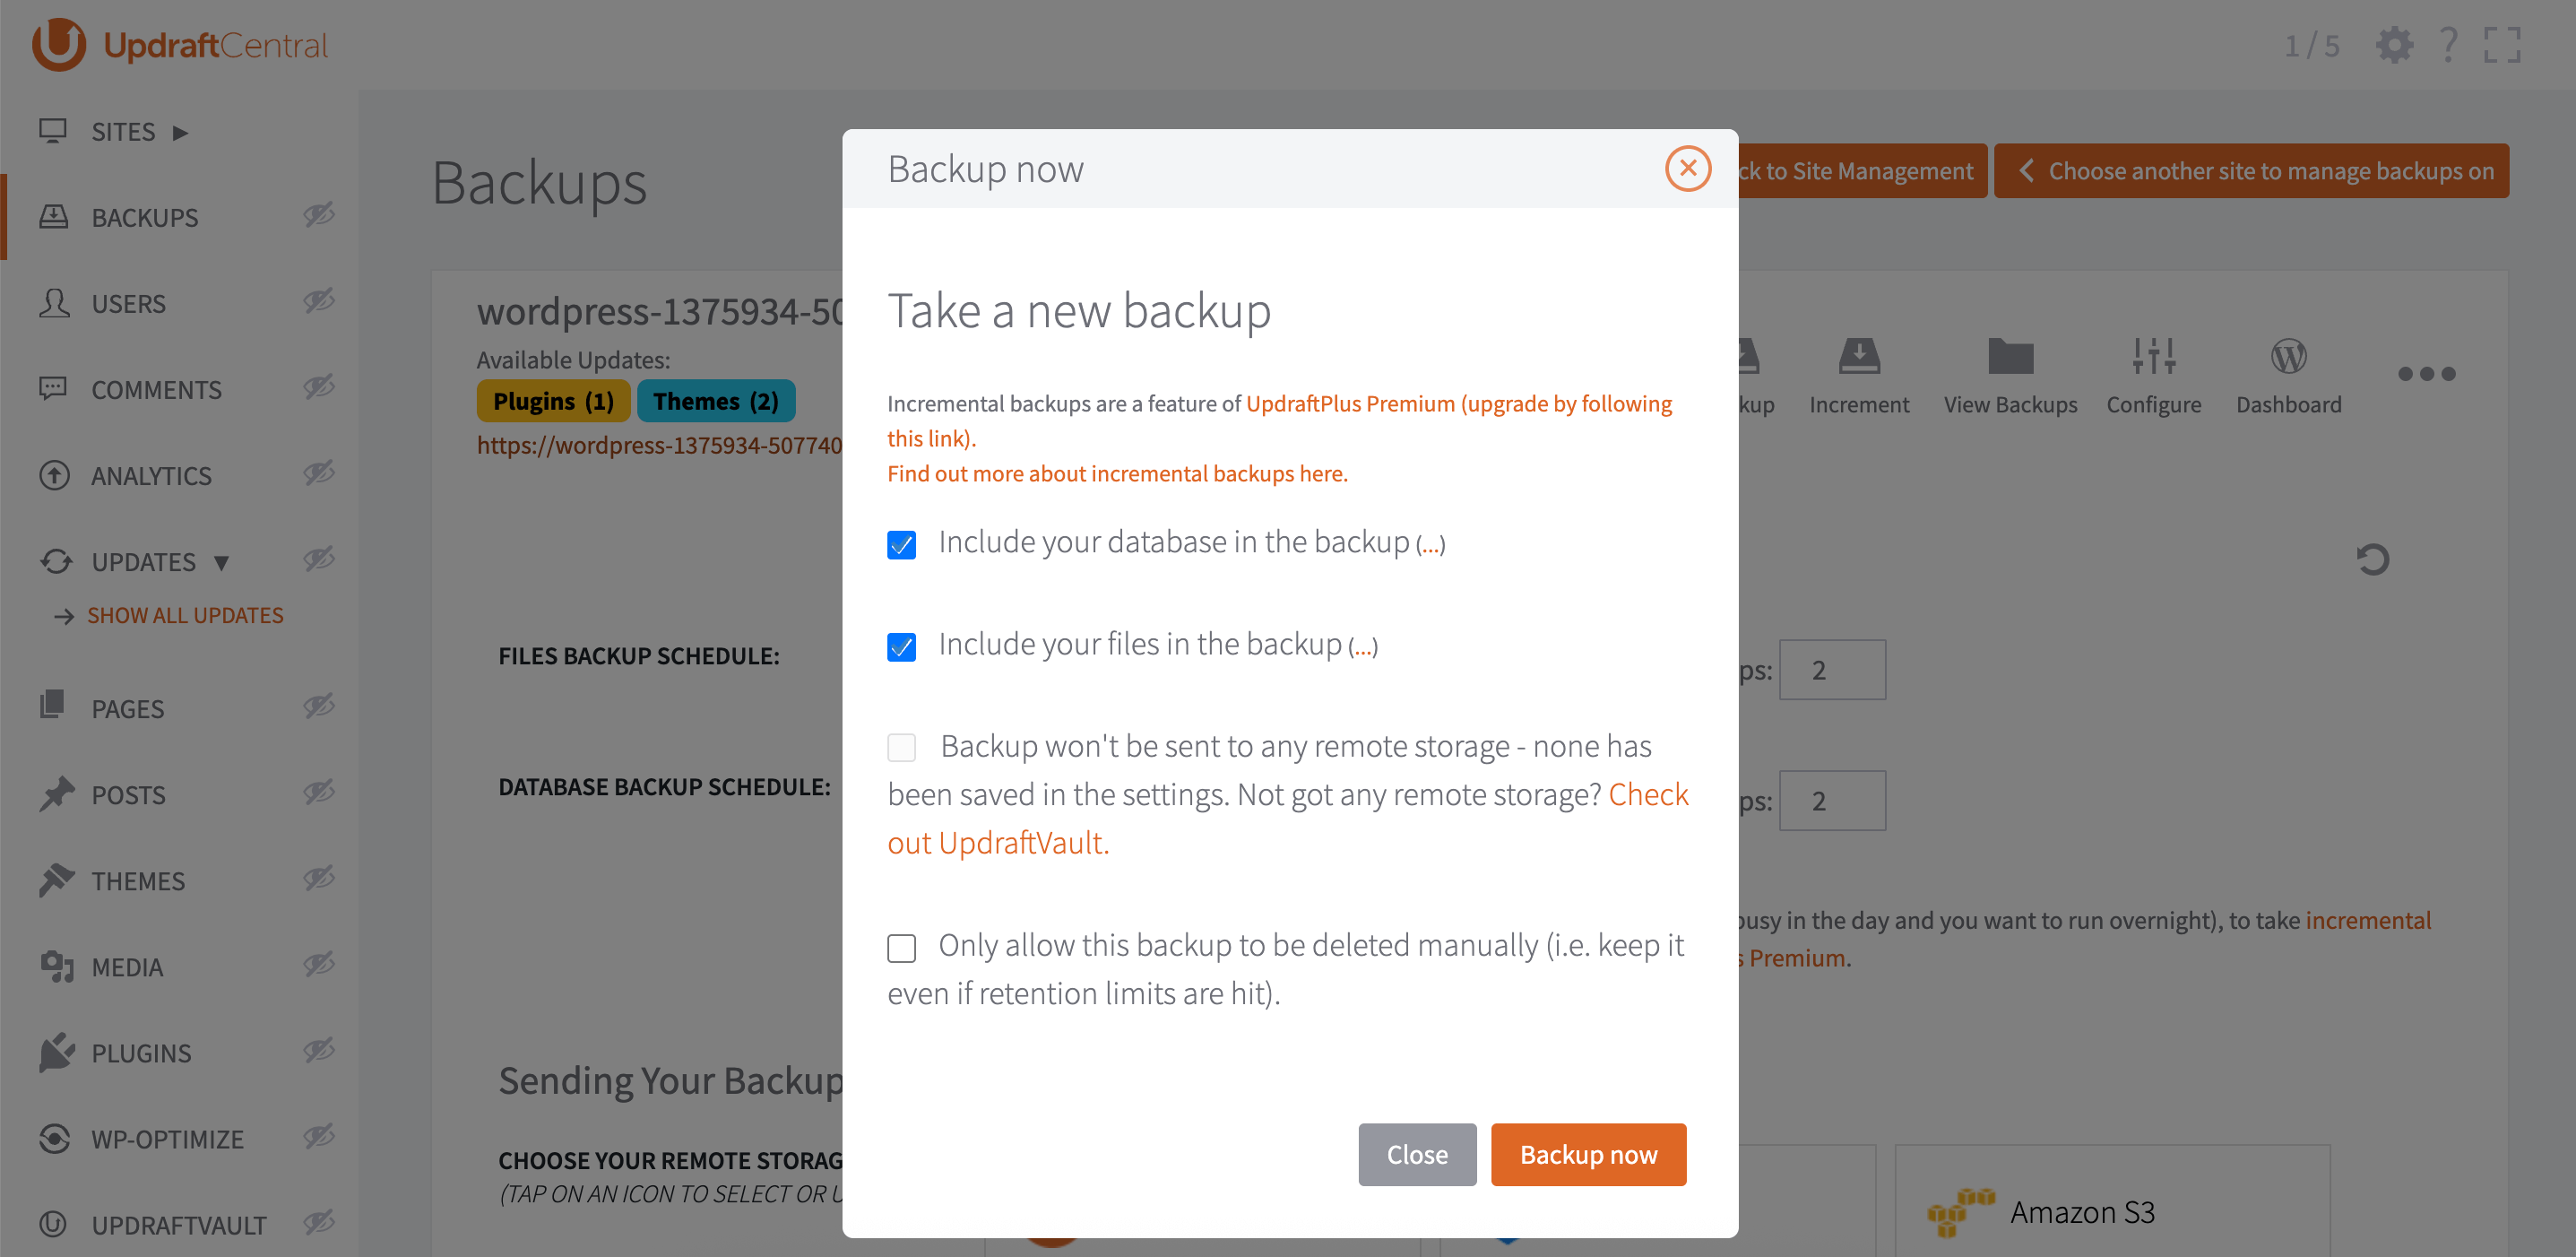The height and width of the screenshot is (1257, 2576).
Task: Open the View Backups folder icon
Action: pos(2010,357)
